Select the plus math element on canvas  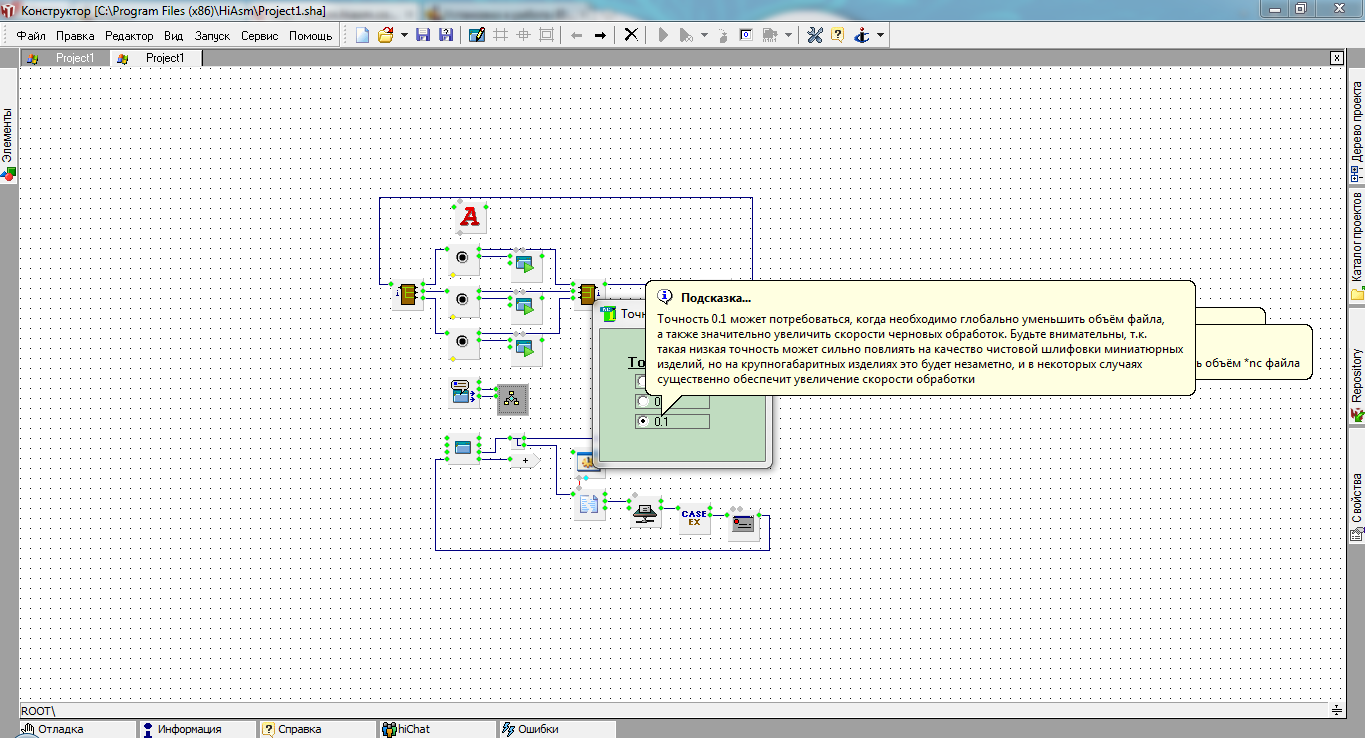click(525, 461)
